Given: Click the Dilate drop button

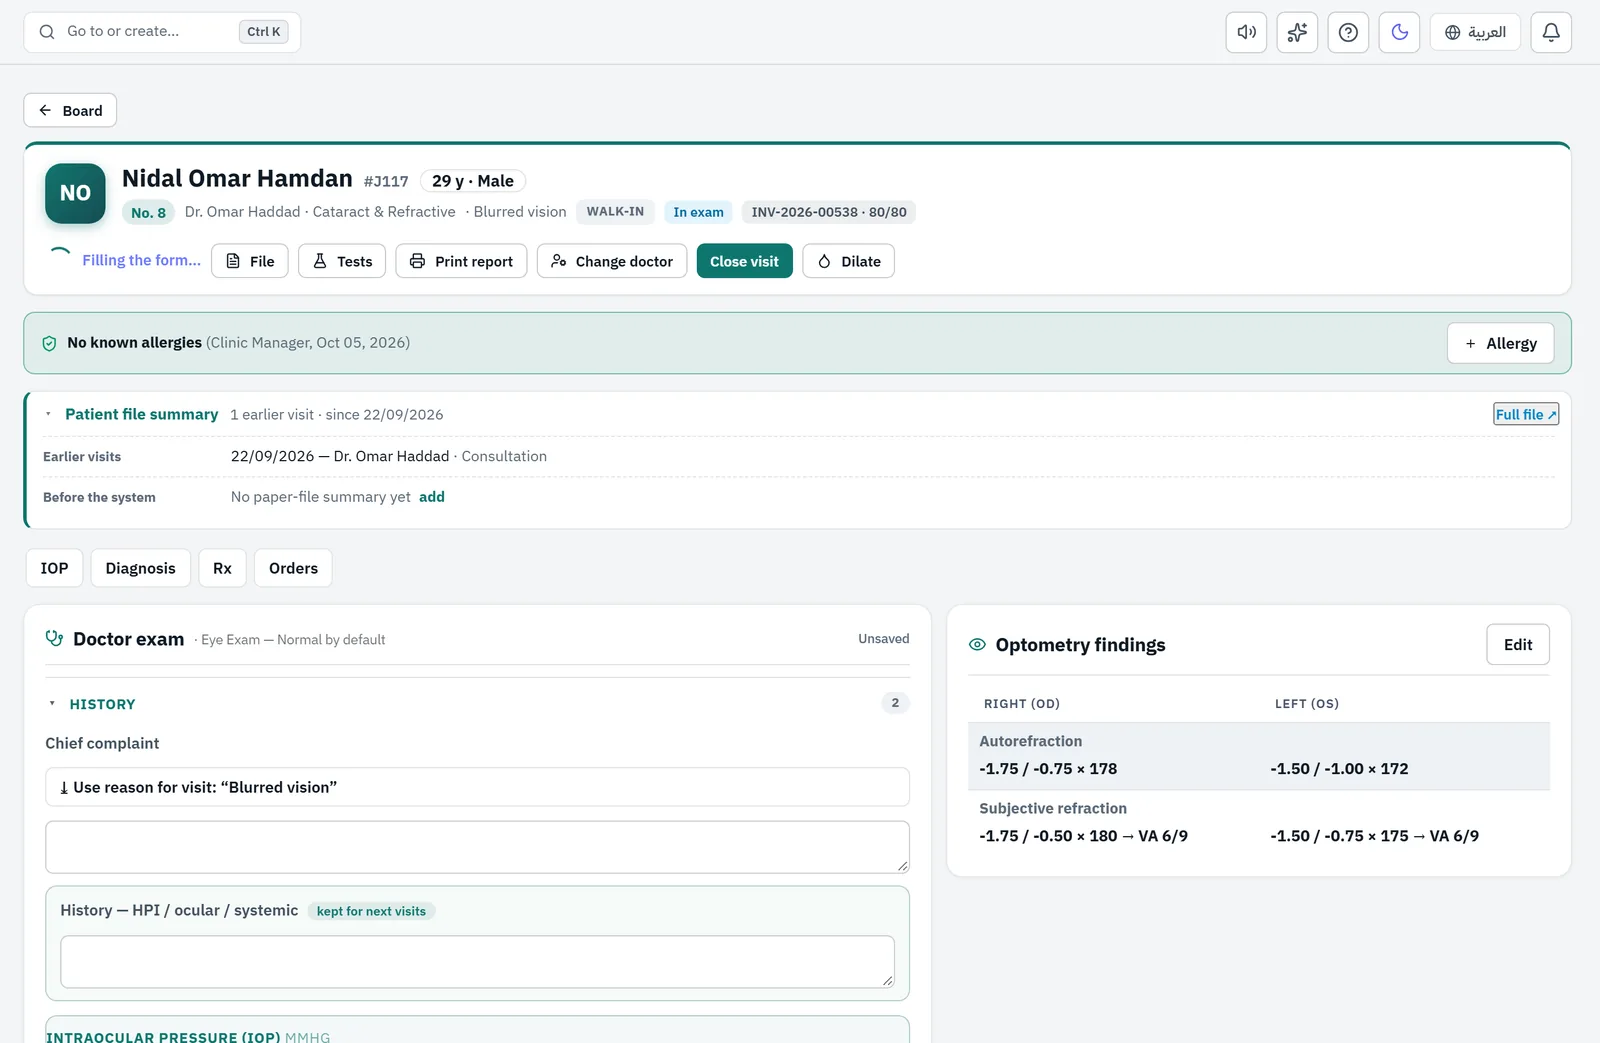Looking at the screenshot, I should tap(848, 261).
